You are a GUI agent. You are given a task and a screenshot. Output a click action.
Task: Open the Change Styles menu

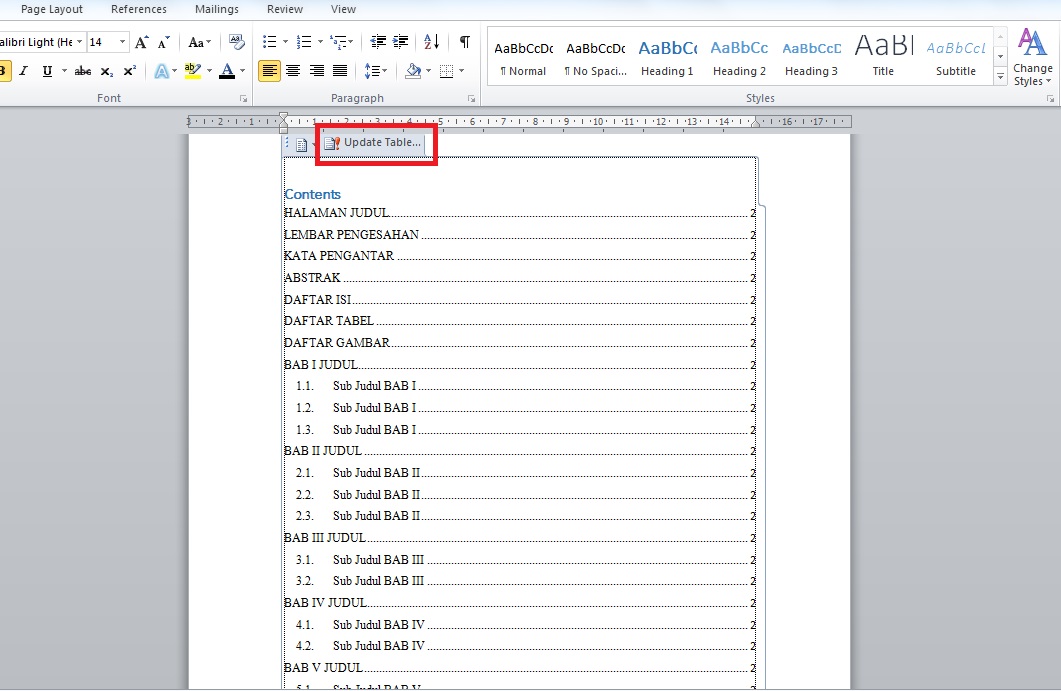(x=1033, y=57)
